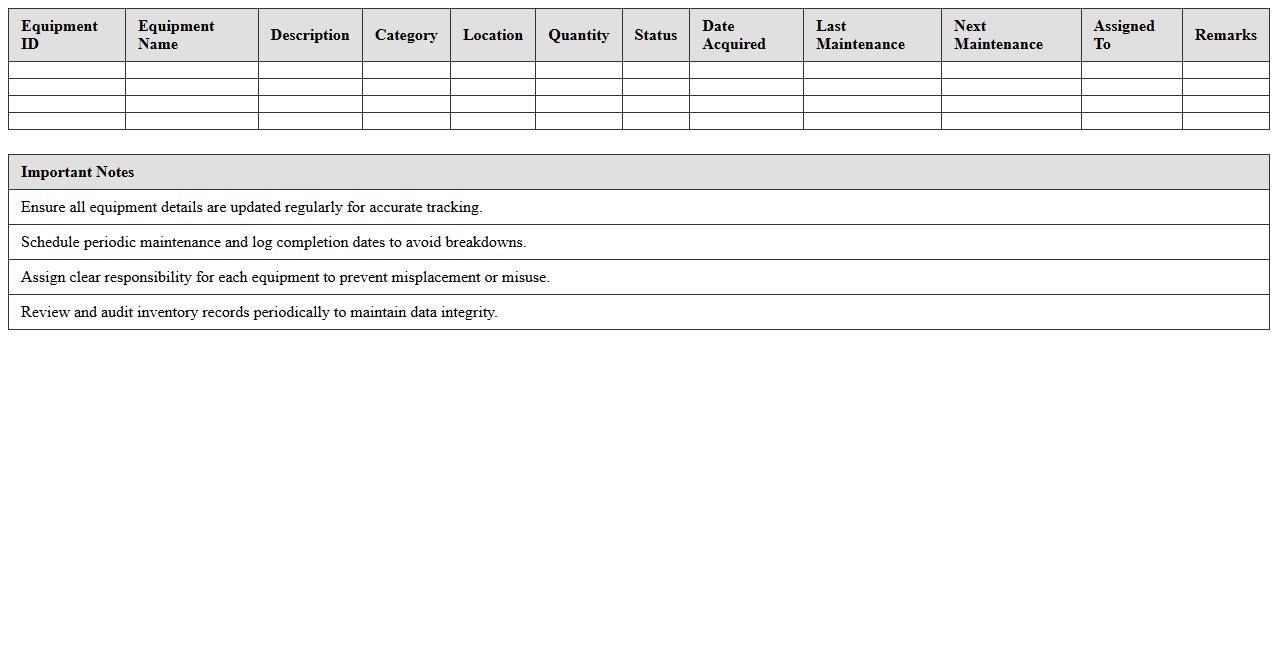Click the last empty cell under Remarks

(1225, 121)
